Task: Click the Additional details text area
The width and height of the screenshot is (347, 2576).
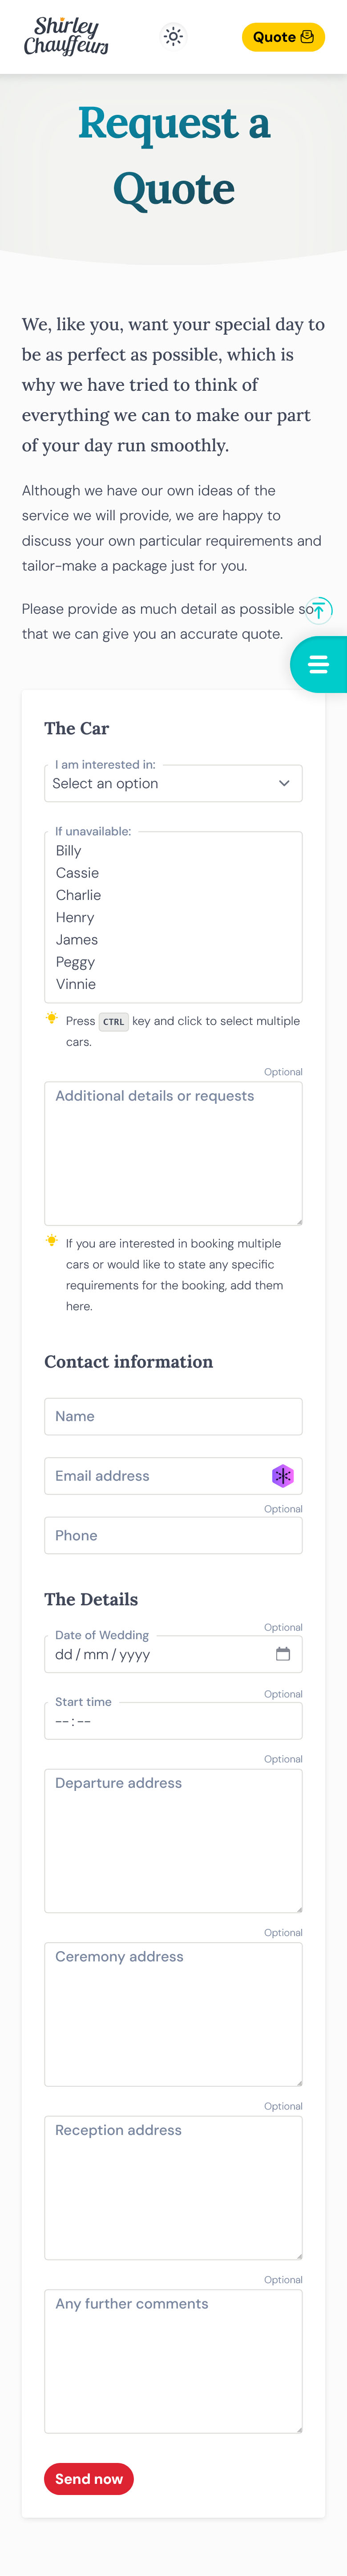Action: click(173, 1153)
